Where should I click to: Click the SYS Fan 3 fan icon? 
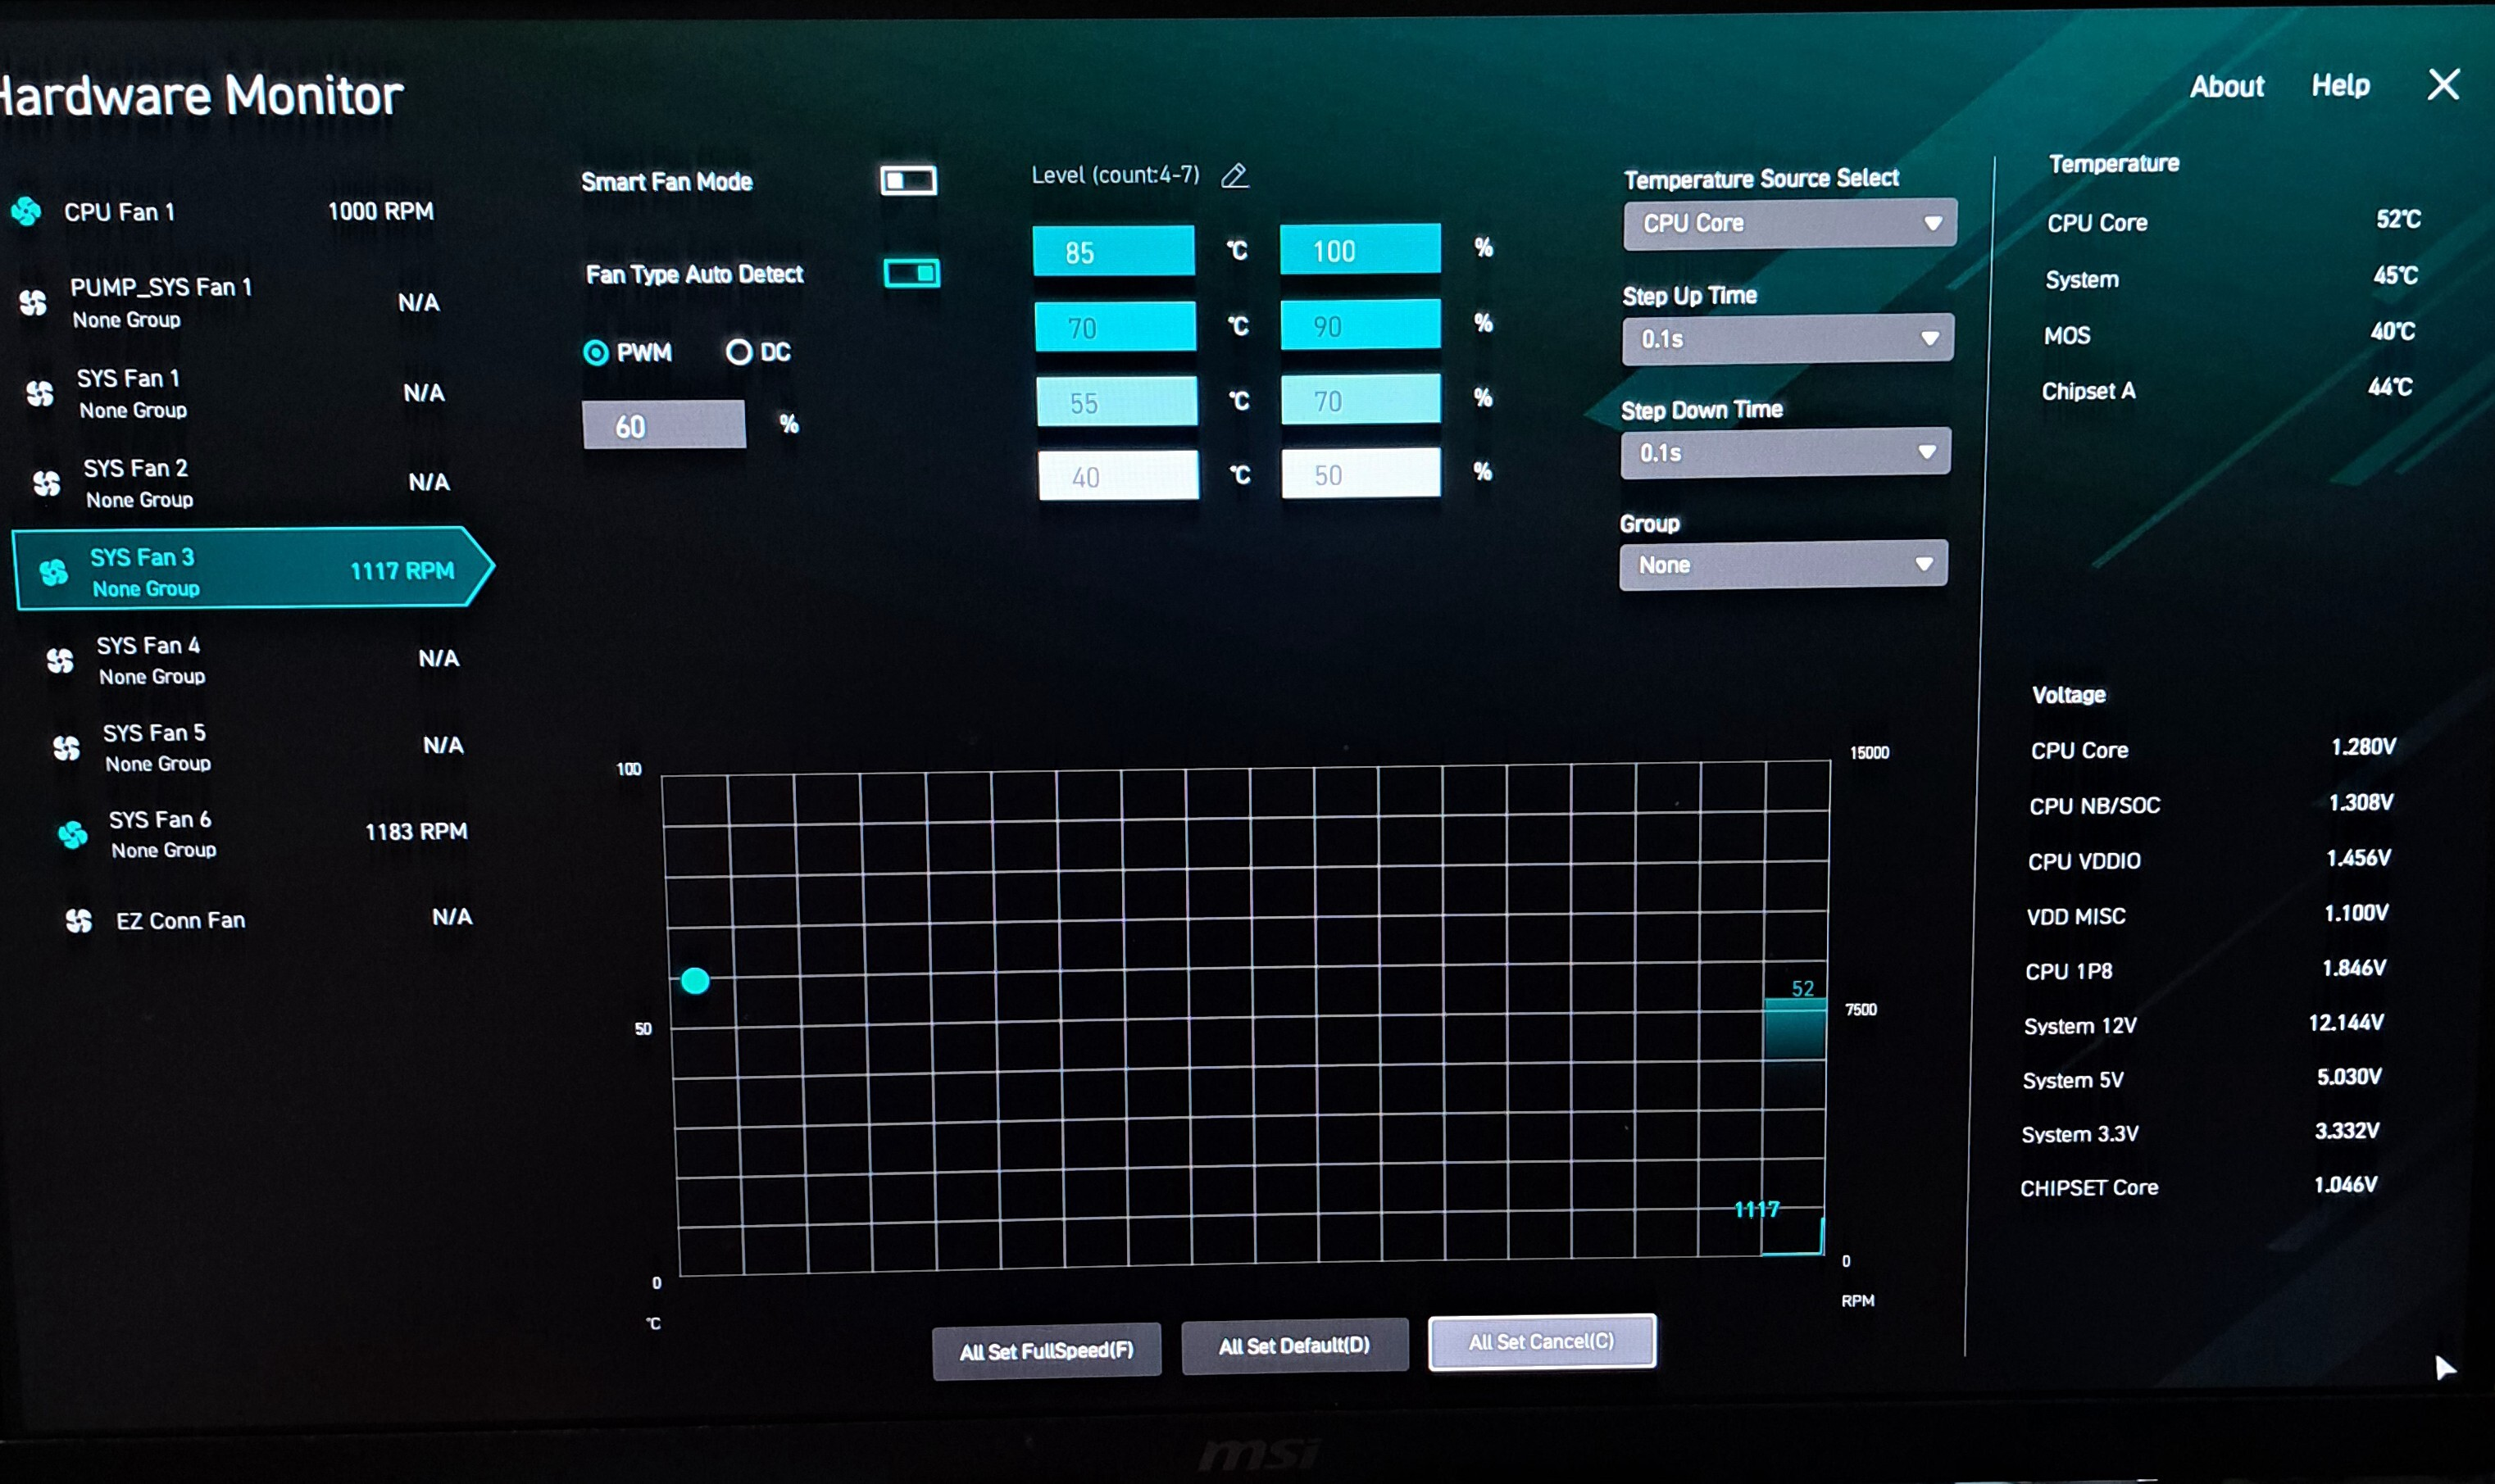coord(54,571)
